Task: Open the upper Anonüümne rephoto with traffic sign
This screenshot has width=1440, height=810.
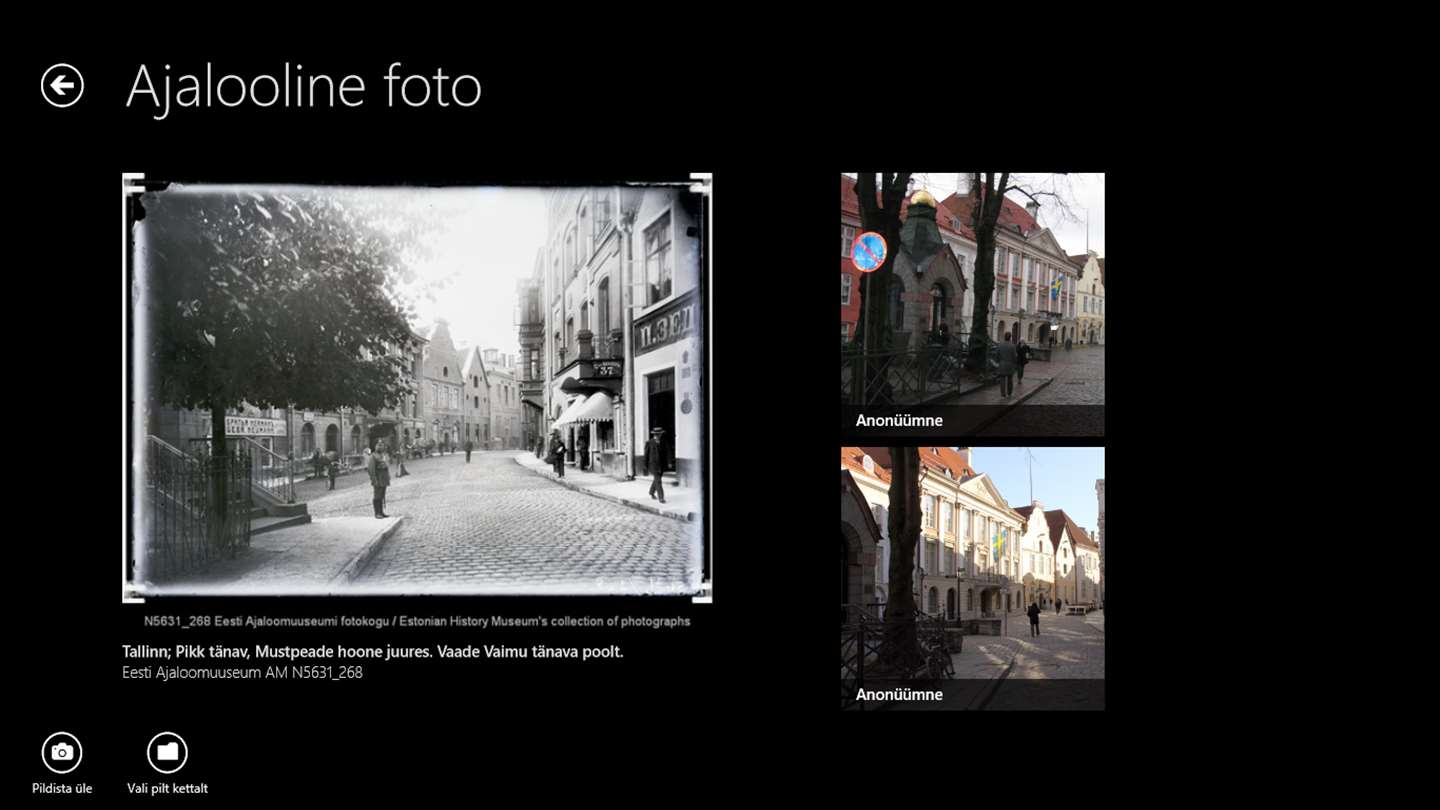Action: tap(973, 304)
